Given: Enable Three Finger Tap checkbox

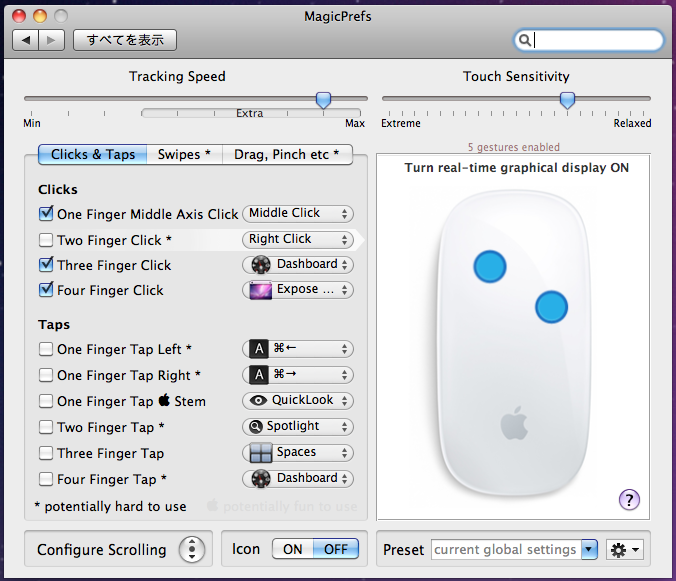Looking at the screenshot, I should [46, 453].
